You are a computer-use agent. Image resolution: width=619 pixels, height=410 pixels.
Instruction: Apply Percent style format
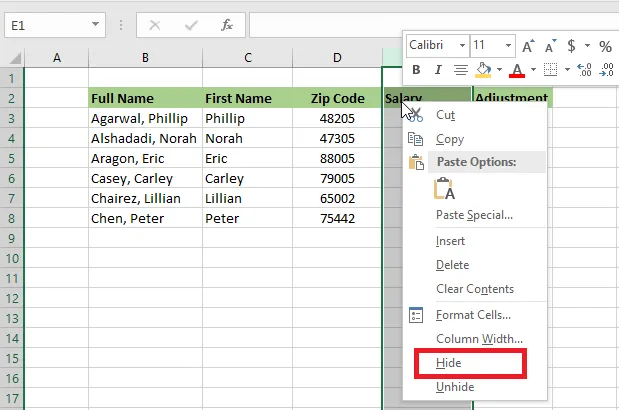click(x=605, y=46)
